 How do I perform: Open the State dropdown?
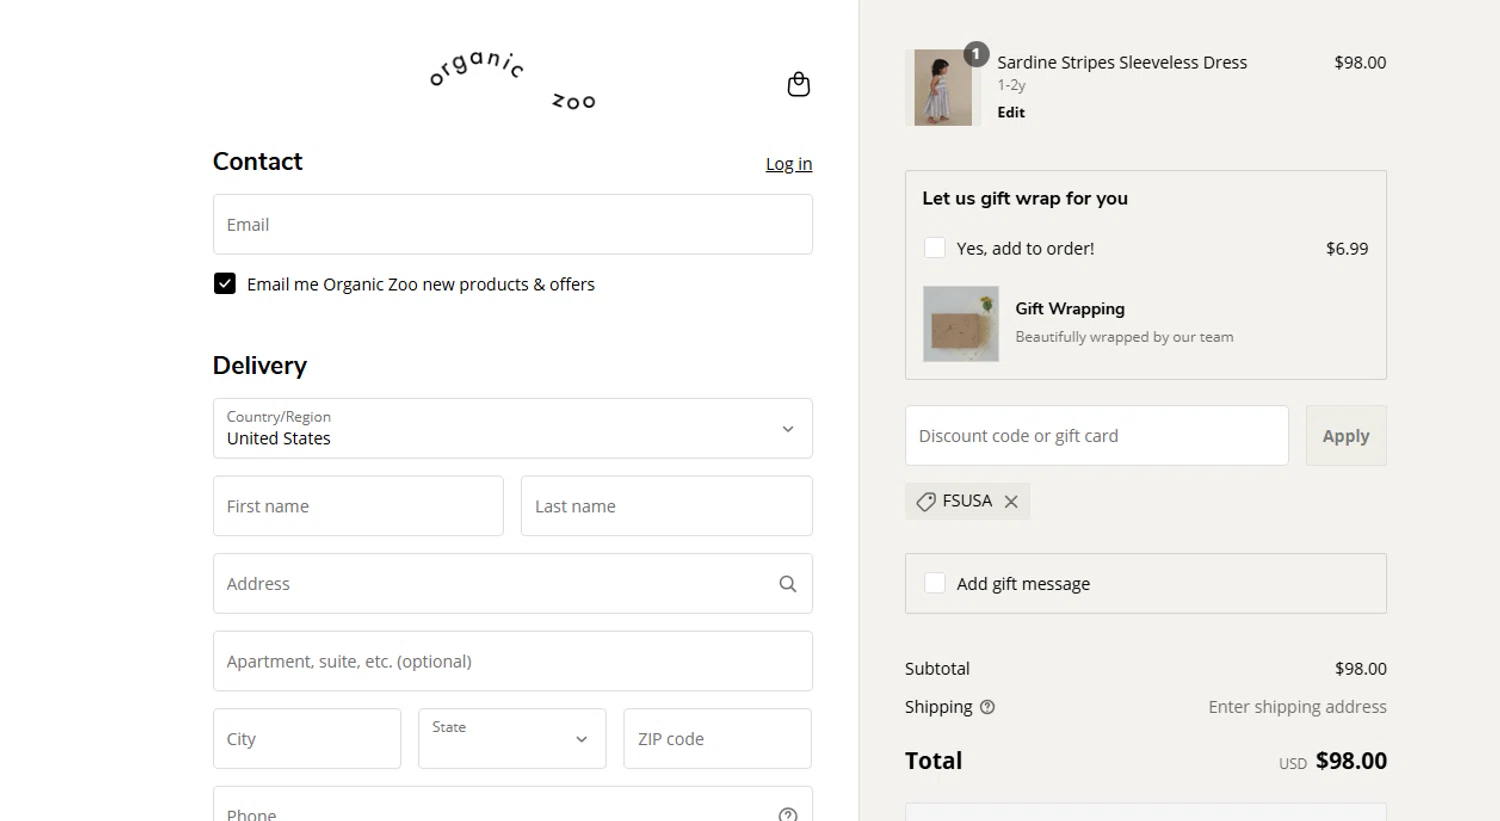coord(512,739)
